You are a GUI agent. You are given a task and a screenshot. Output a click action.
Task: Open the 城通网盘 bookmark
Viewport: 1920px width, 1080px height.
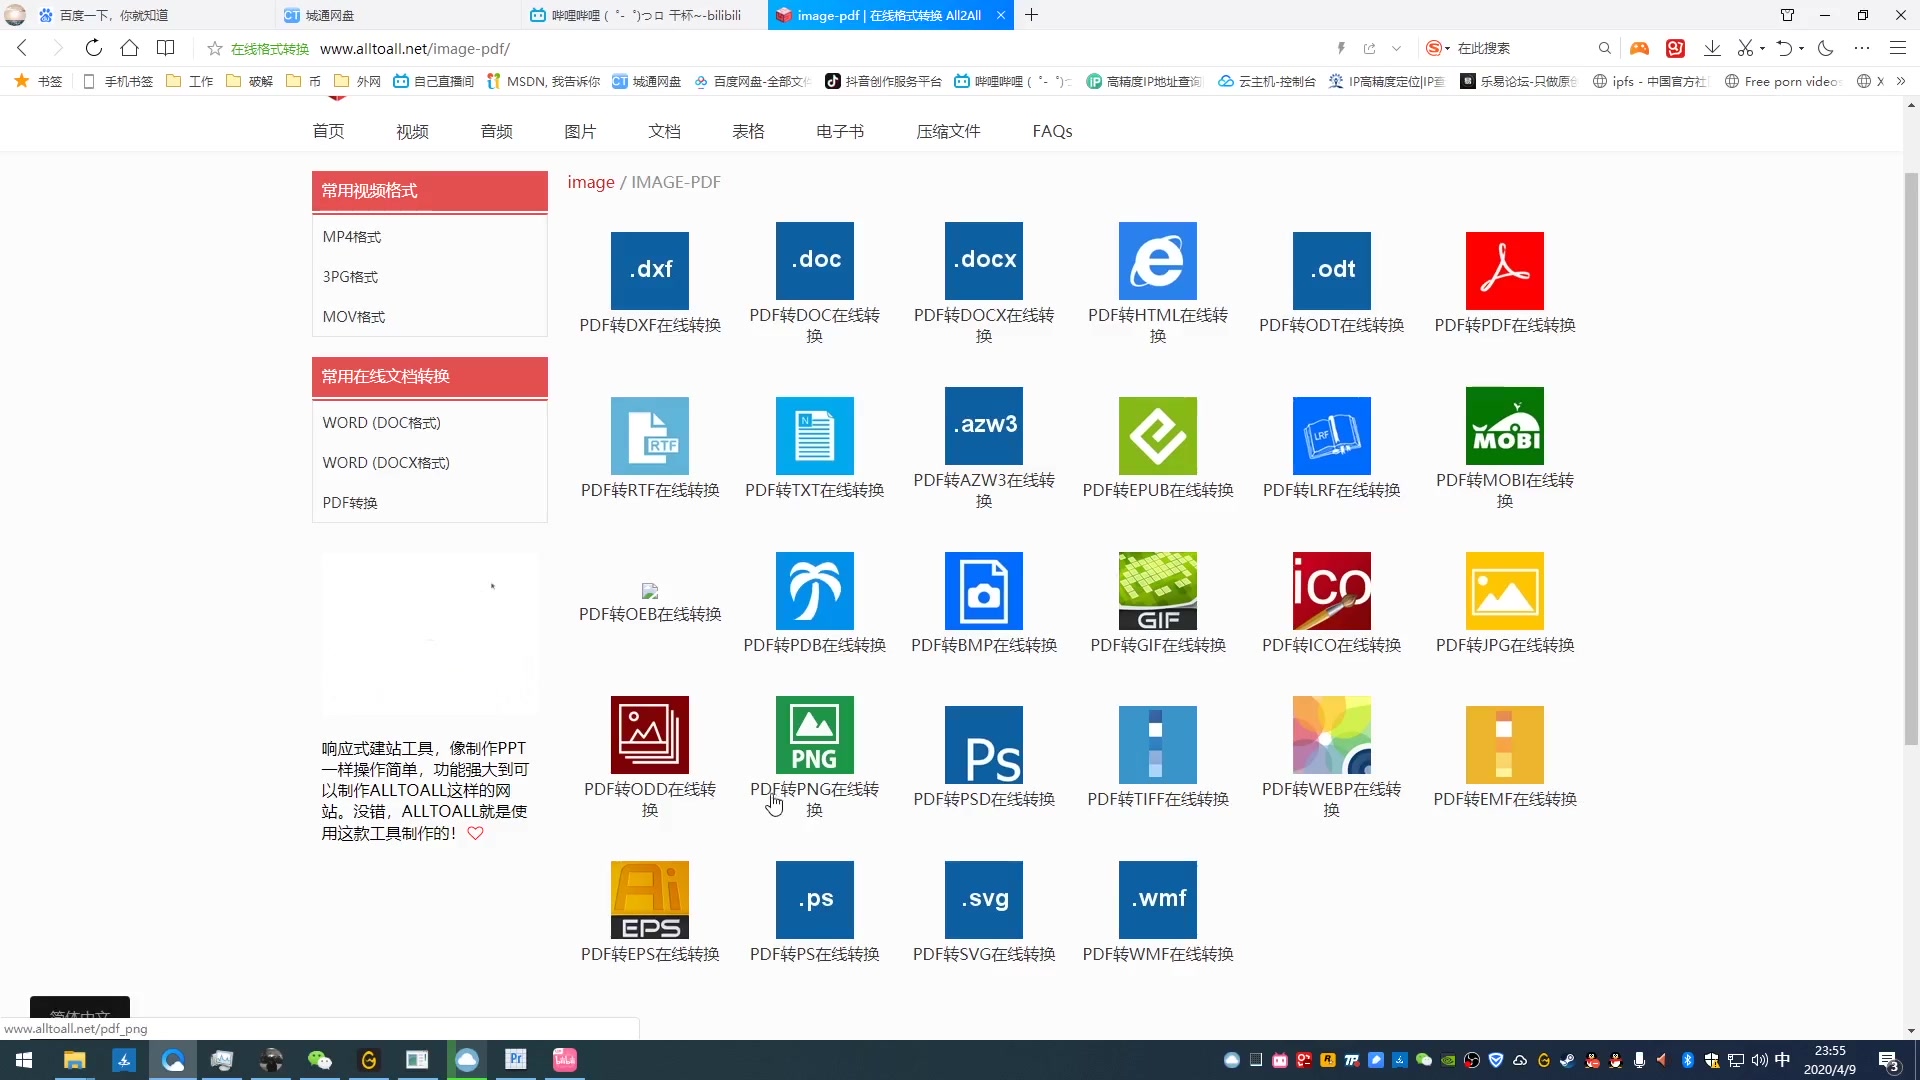tap(646, 81)
